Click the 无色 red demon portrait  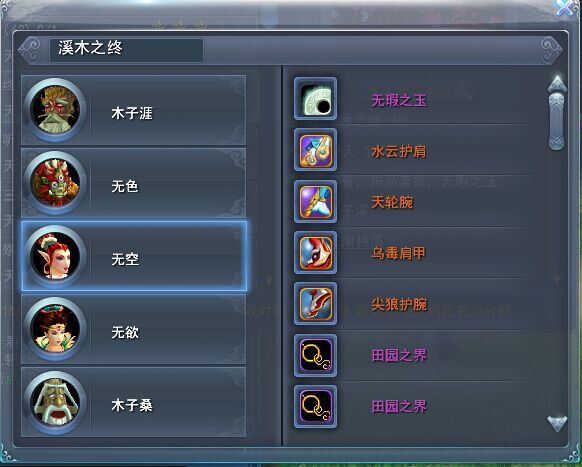[55, 183]
